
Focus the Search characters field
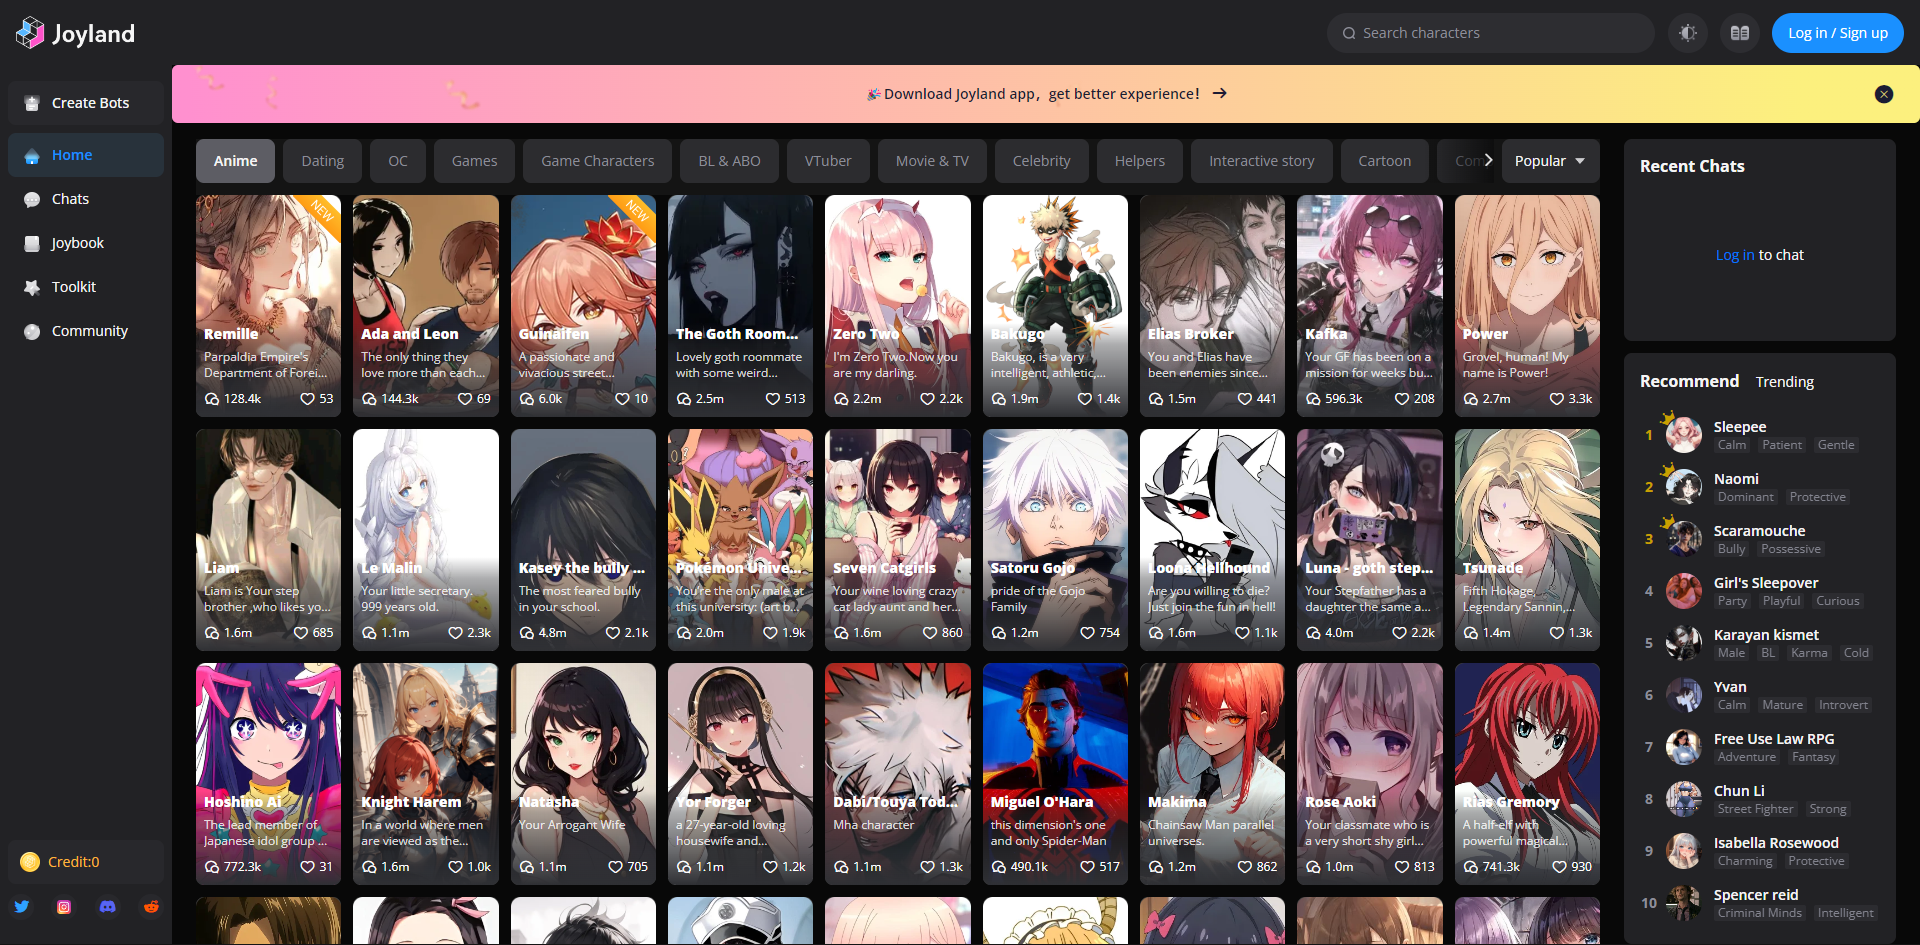[1490, 33]
